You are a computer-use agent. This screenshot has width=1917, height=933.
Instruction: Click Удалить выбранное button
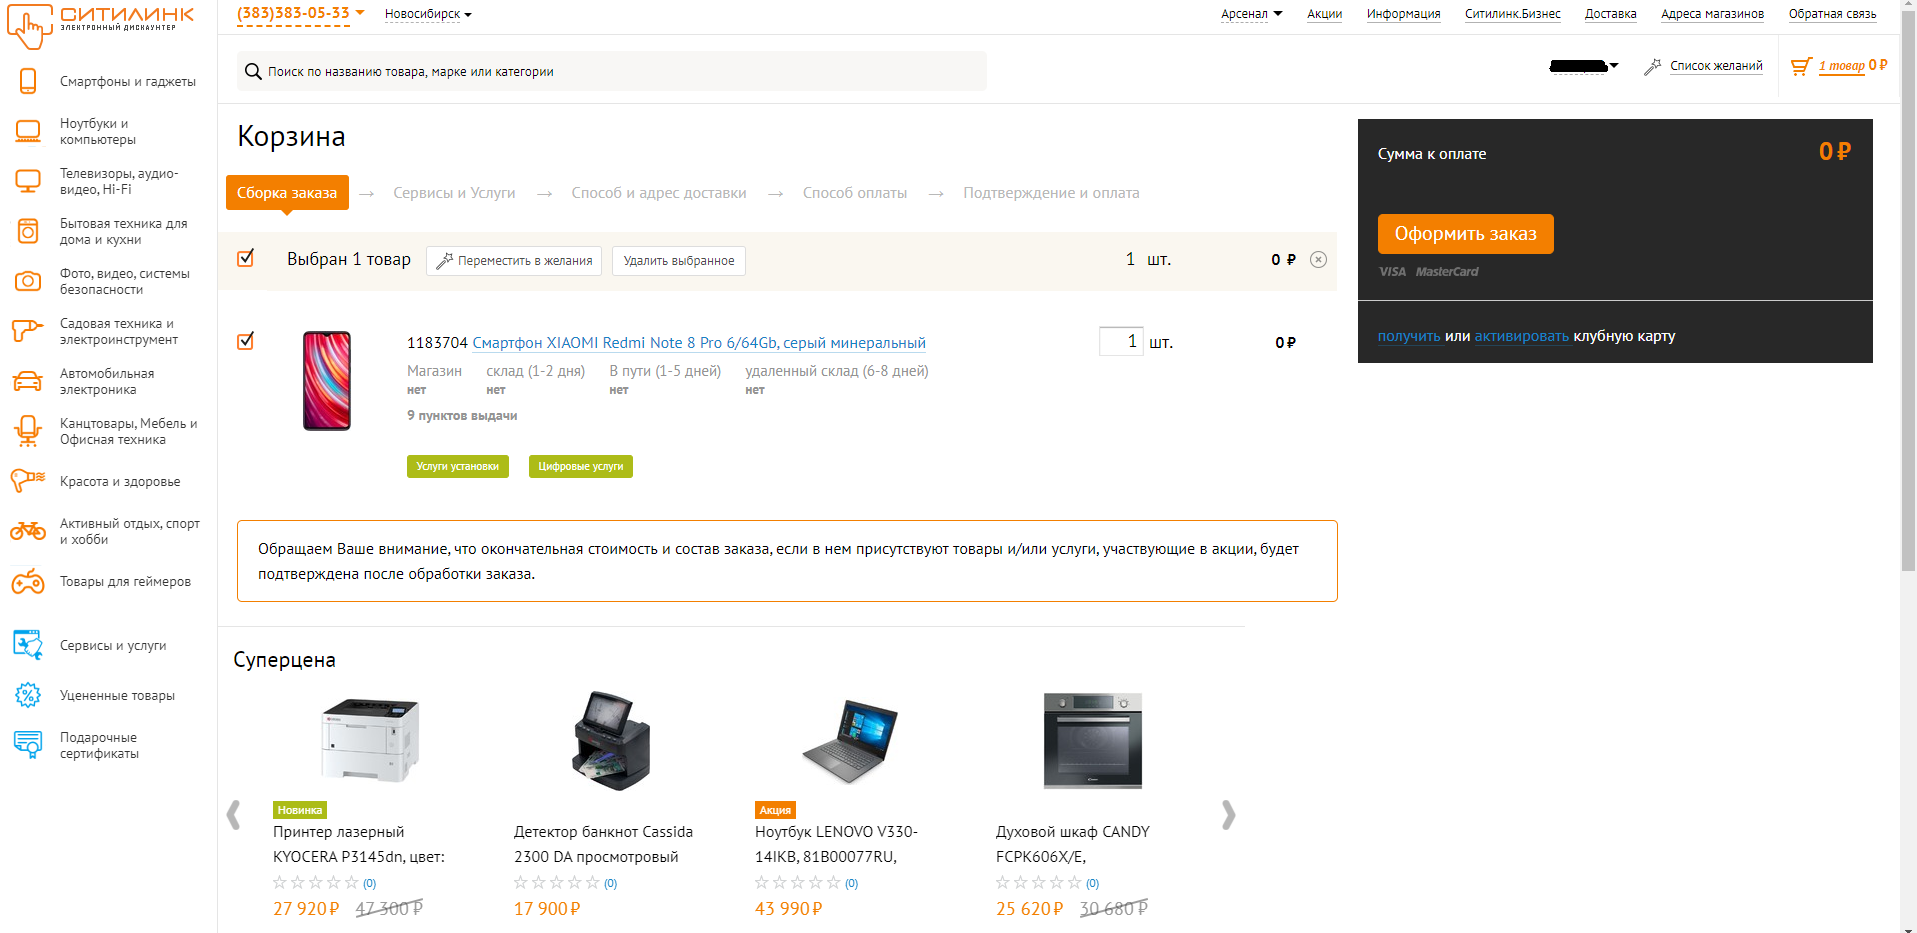click(679, 261)
